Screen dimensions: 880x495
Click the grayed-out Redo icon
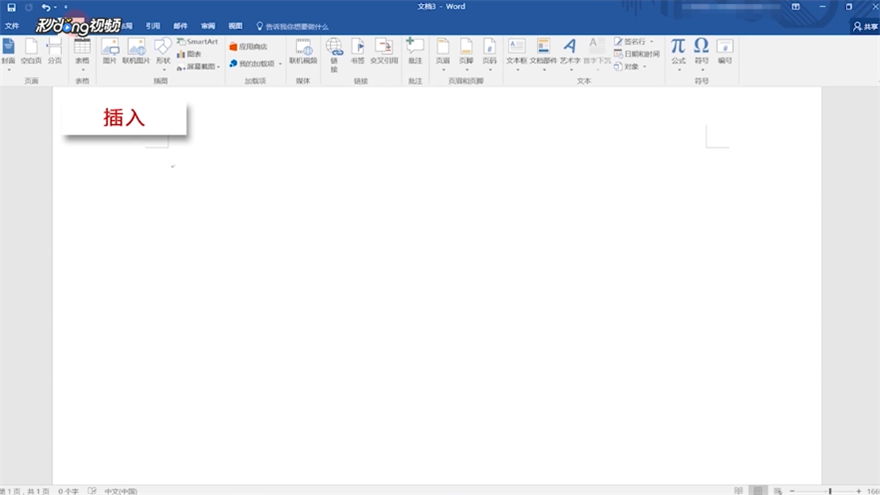(x=29, y=7)
